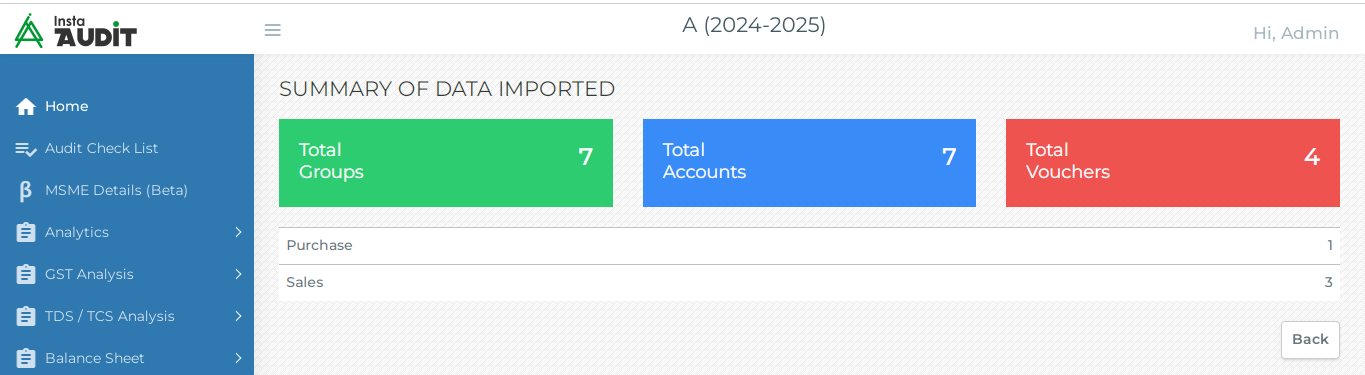Click the Analytics clipboard icon

(26, 232)
